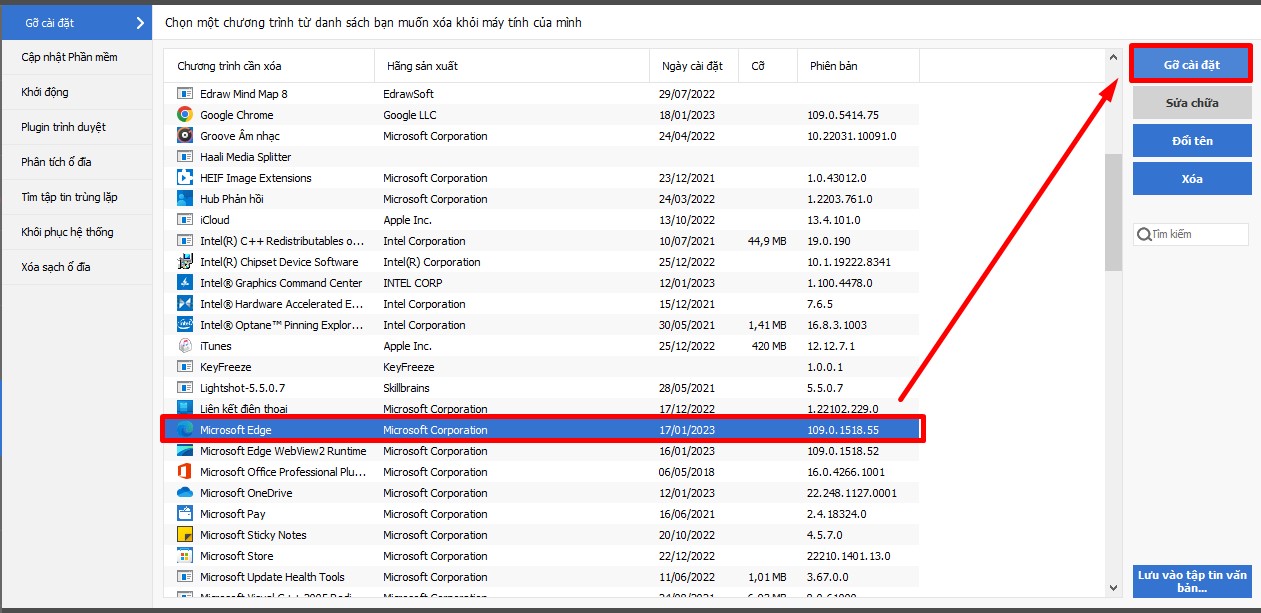Click the Microsoft Office Professional Plus icon
This screenshot has height=613, width=1261.
tap(184, 472)
